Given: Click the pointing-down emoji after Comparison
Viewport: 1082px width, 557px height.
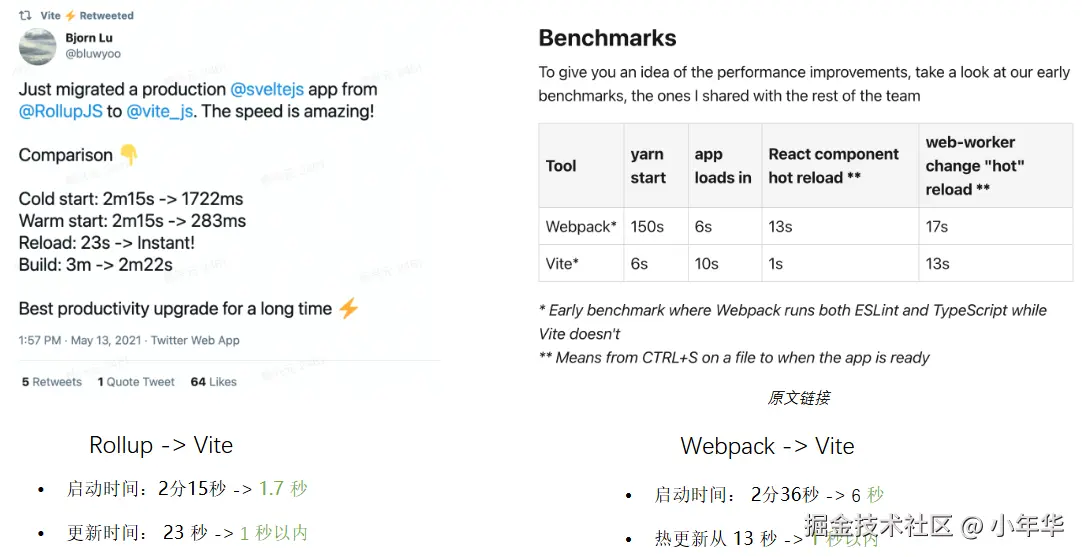Looking at the screenshot, I should pyautogui.click(x=129, y=155).
